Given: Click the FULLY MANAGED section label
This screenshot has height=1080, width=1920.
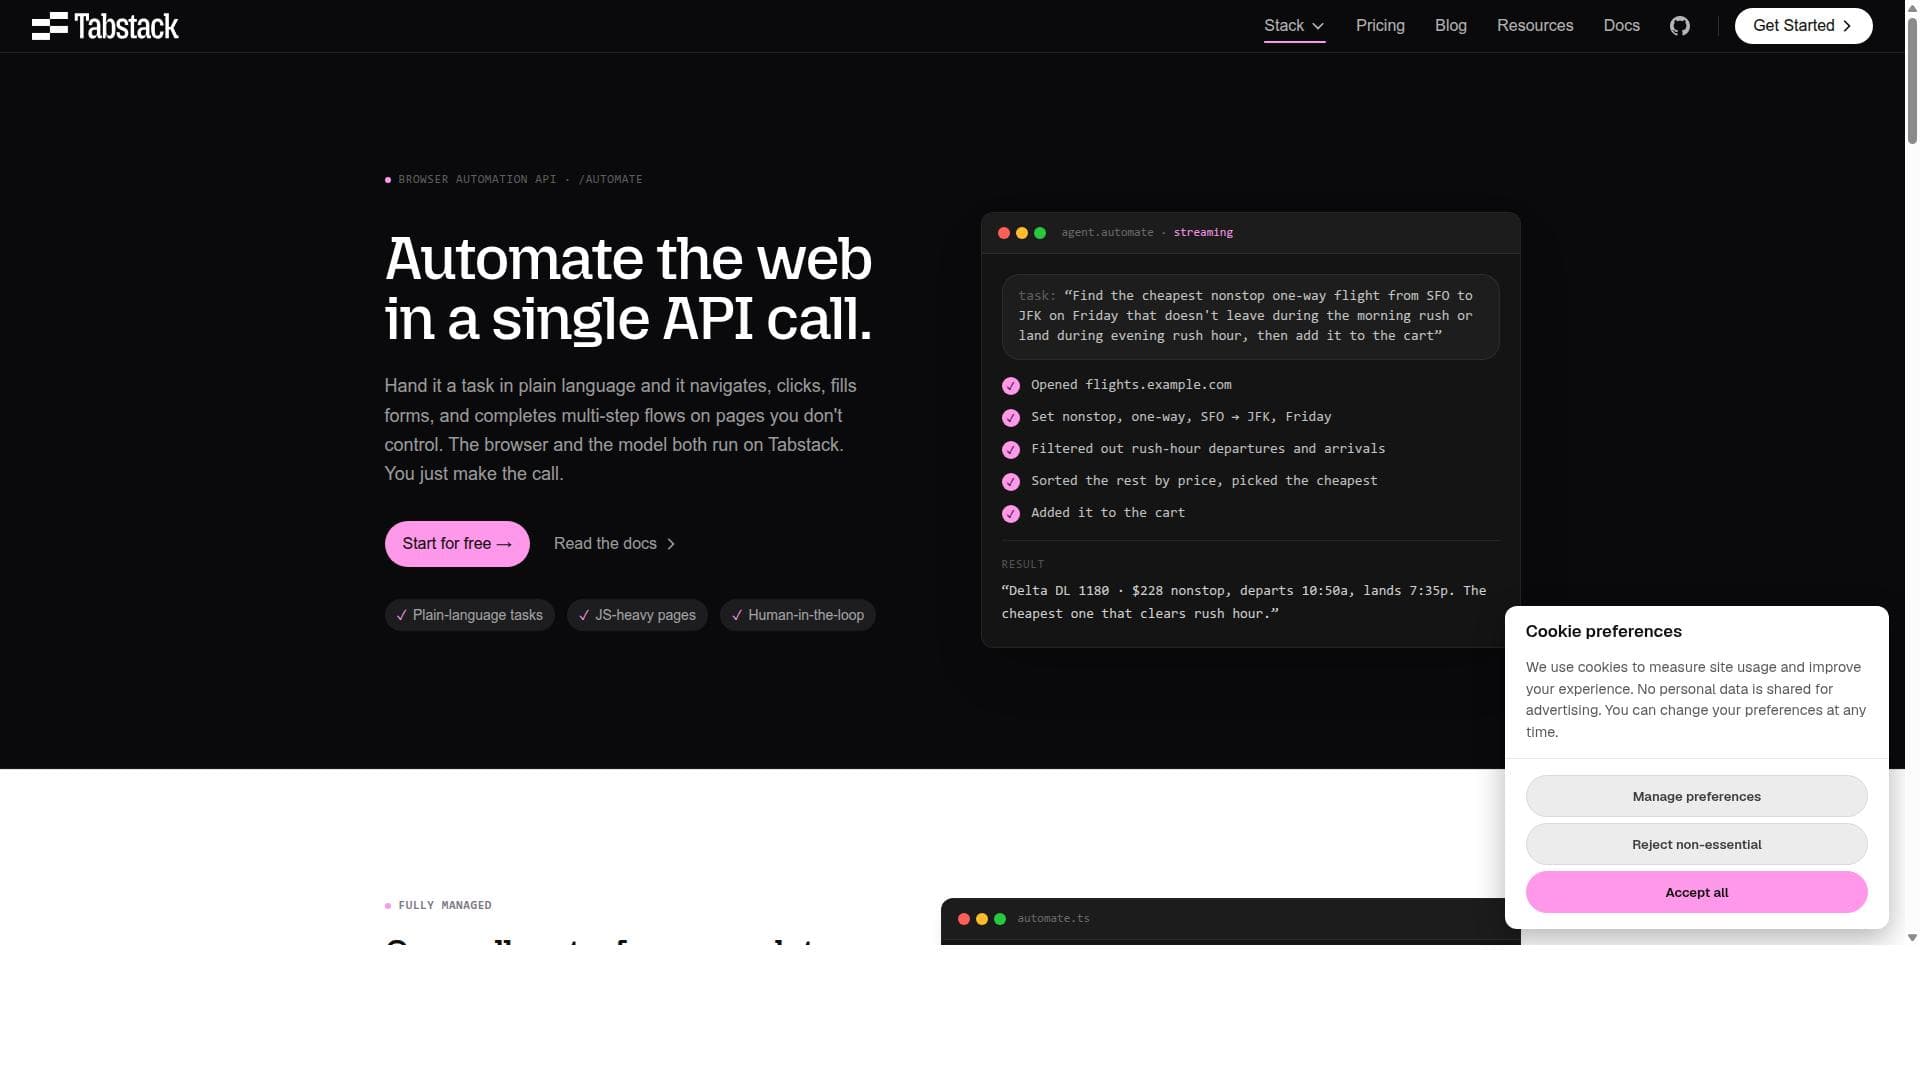Looking at the screenshot, I should coord(445,906).
